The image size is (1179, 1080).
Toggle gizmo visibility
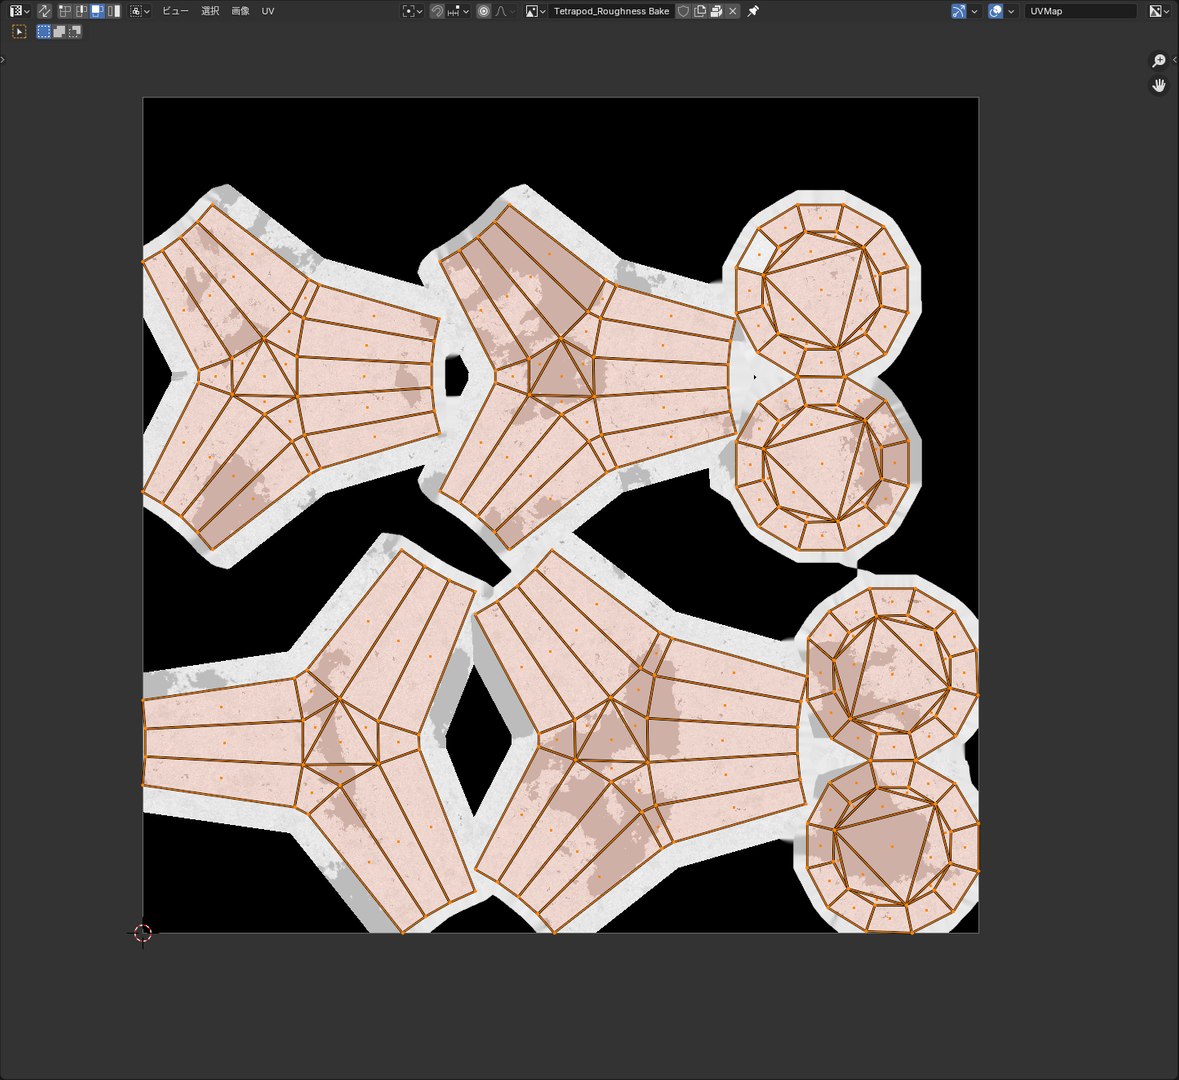(x=959, y=11)
